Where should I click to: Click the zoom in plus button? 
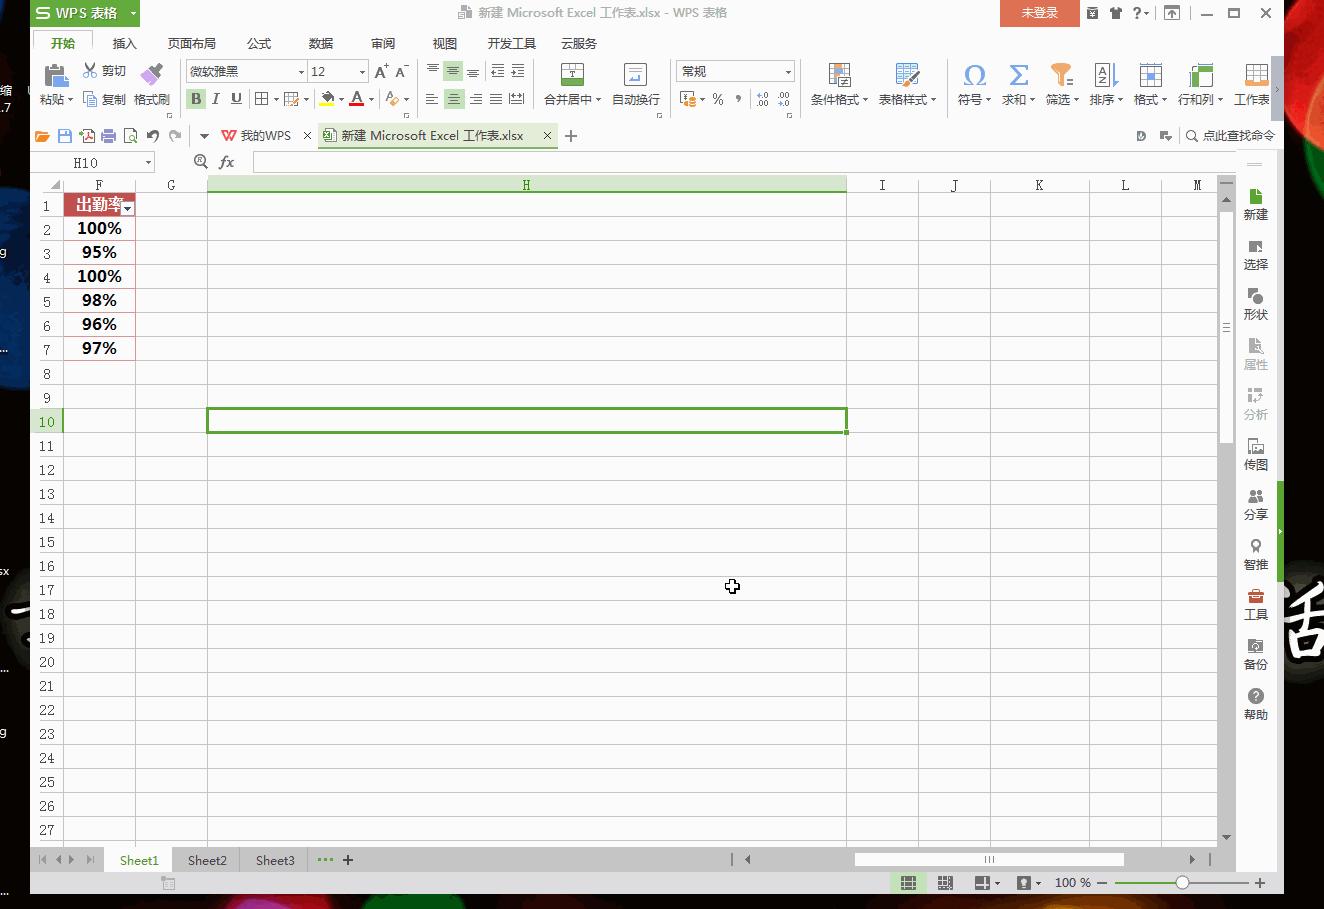pos(1260,883)
